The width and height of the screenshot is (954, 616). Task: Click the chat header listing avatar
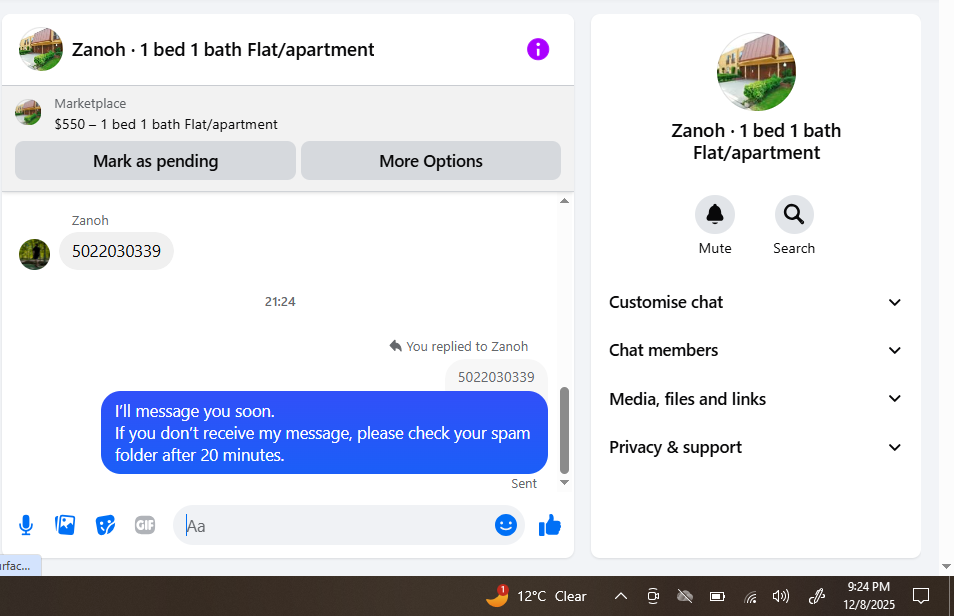tap(41, 49)
